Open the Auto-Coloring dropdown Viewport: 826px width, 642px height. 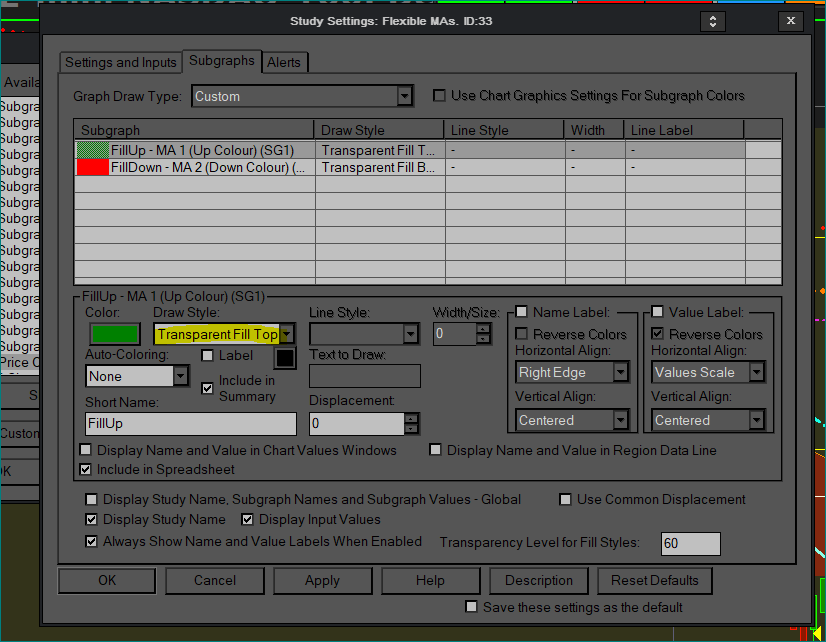(181, 377)
